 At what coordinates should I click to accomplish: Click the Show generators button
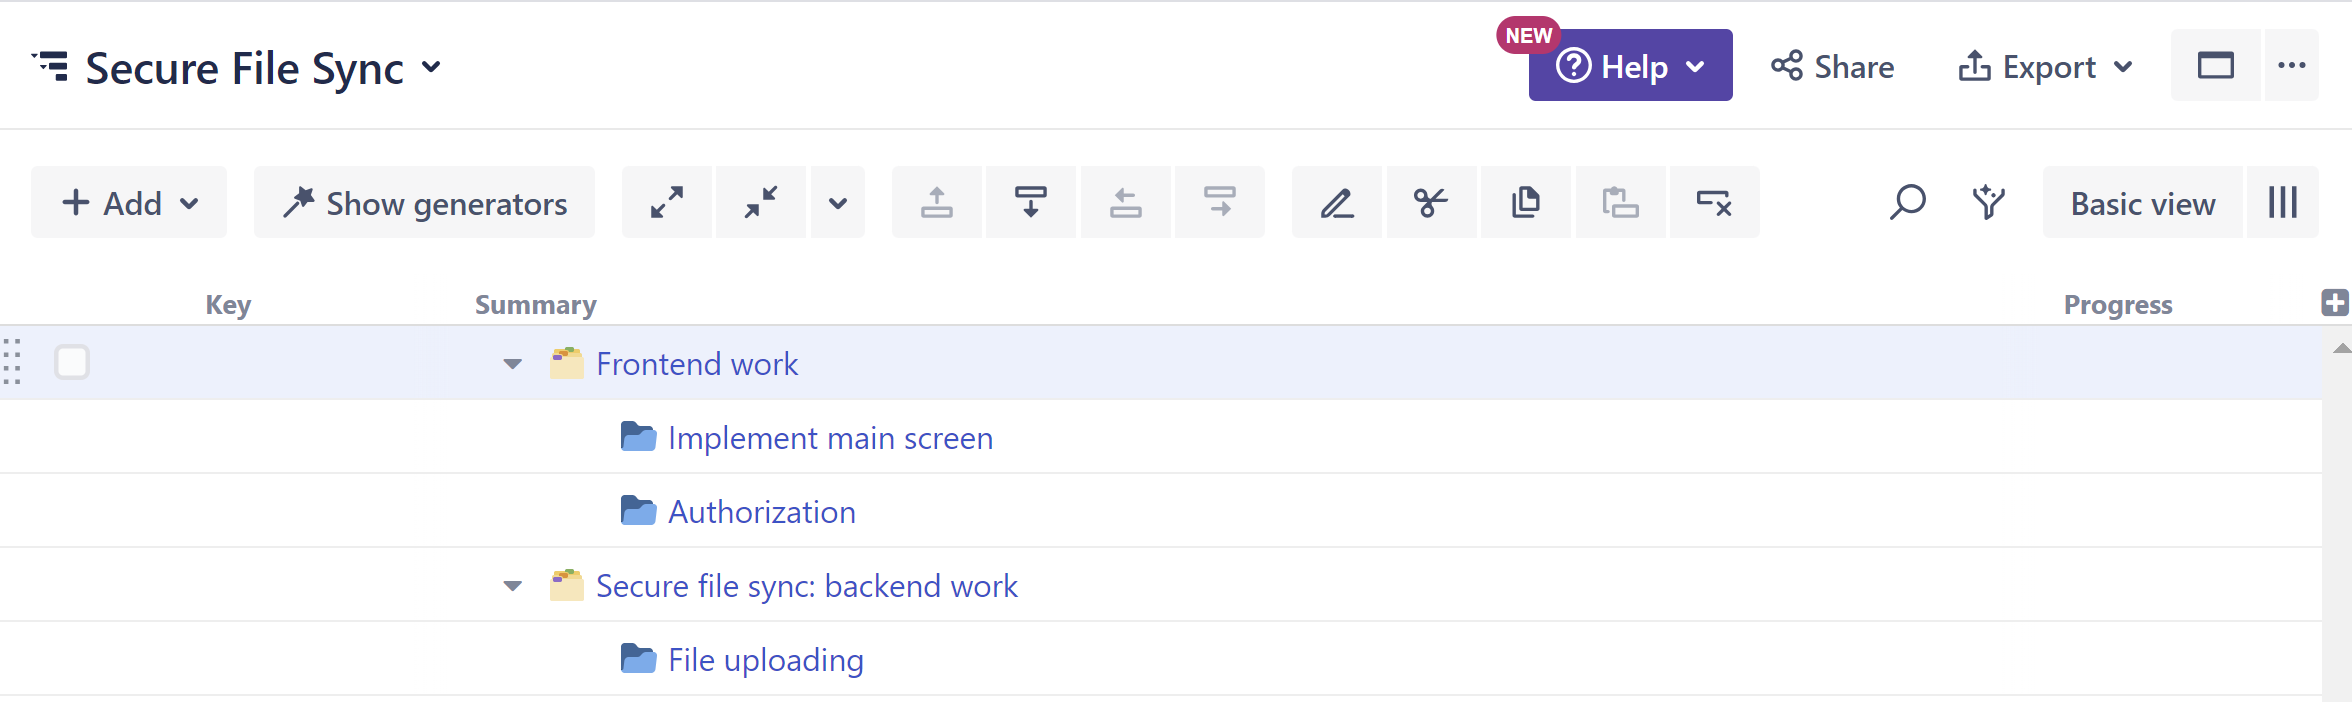425,203
